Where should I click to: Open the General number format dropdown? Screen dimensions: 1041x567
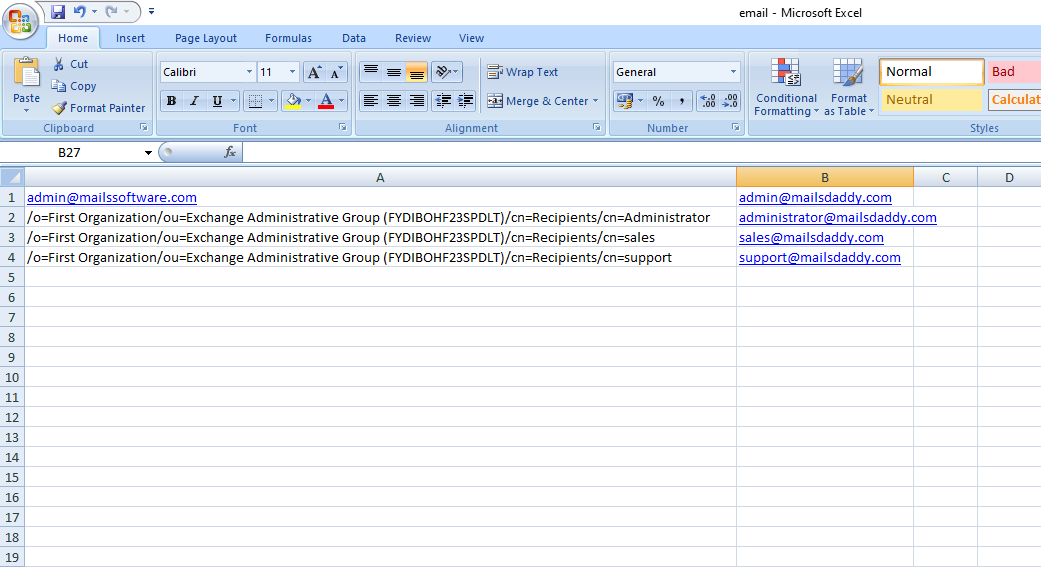(x=733, y=72)
